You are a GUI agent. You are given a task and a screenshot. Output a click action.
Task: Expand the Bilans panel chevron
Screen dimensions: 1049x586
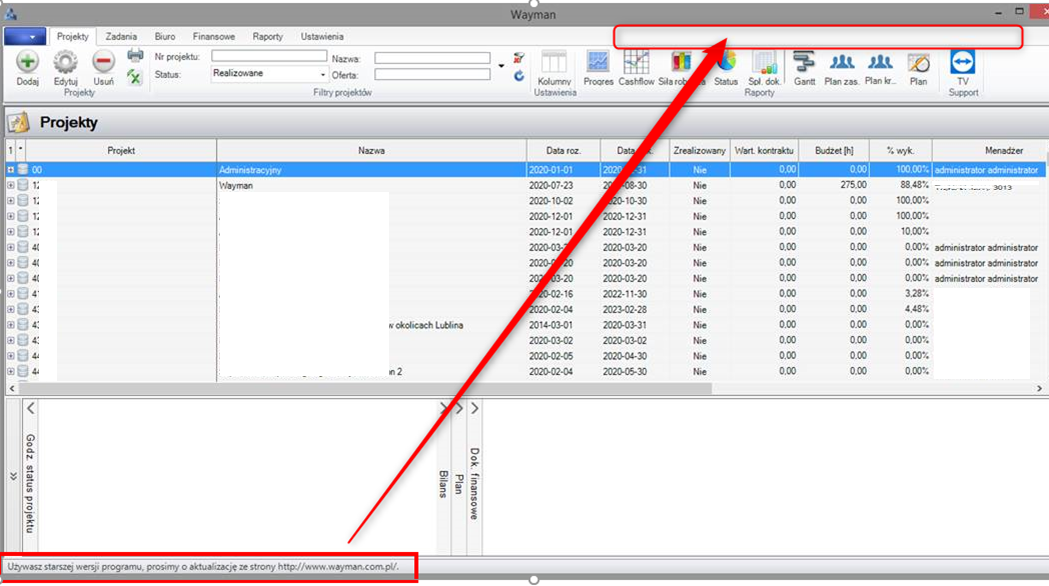444,408
